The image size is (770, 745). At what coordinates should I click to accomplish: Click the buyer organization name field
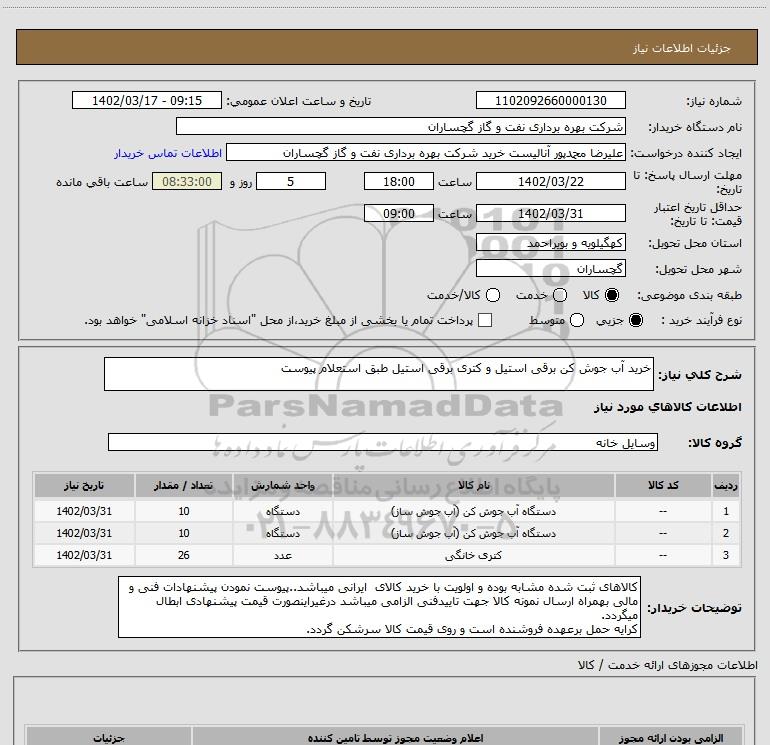[401, 127]
